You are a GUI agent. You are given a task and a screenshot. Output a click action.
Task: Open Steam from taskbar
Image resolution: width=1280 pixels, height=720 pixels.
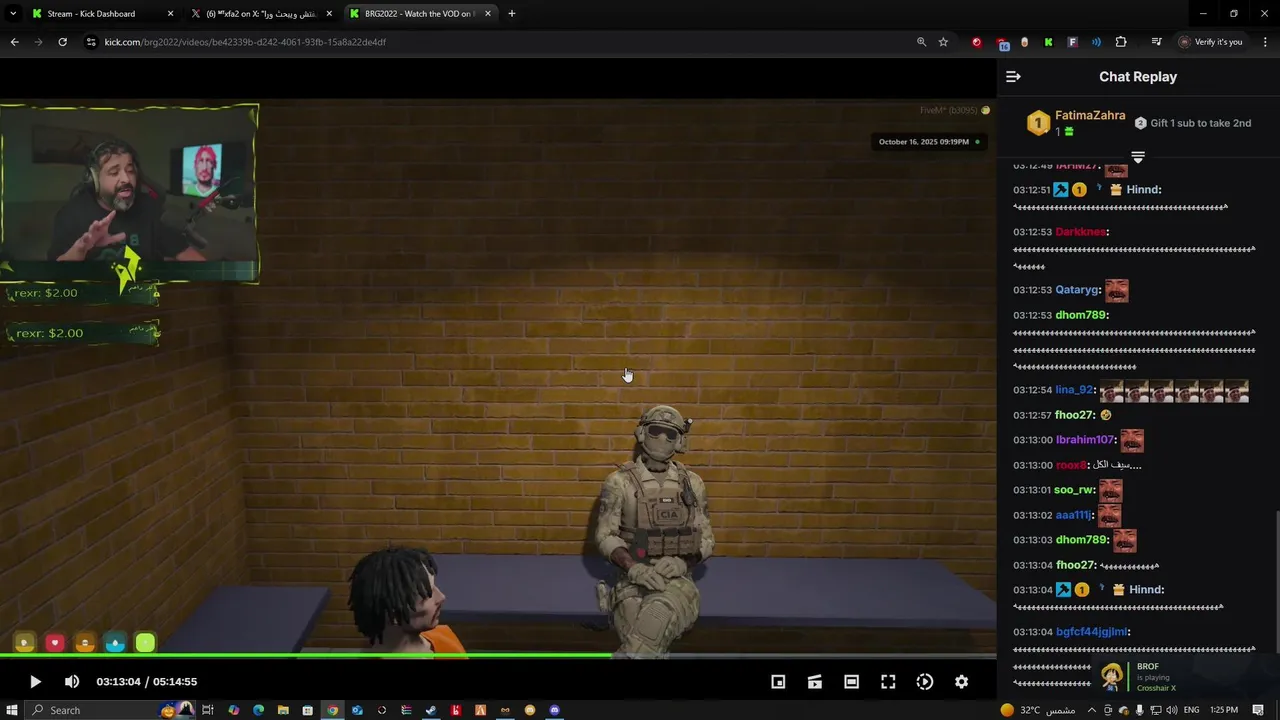(431, 710)
